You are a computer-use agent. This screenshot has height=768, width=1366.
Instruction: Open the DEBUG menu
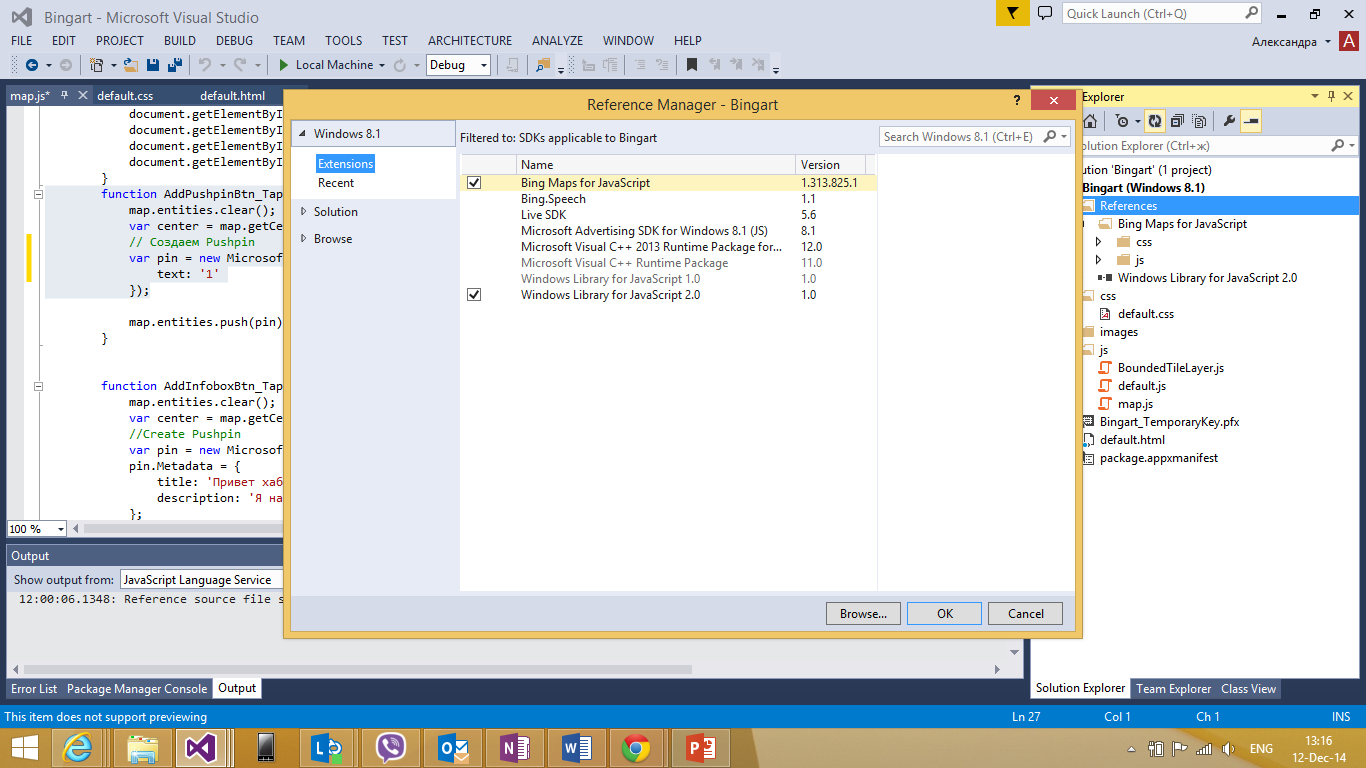pyautogui.click(x=234, y=41)
